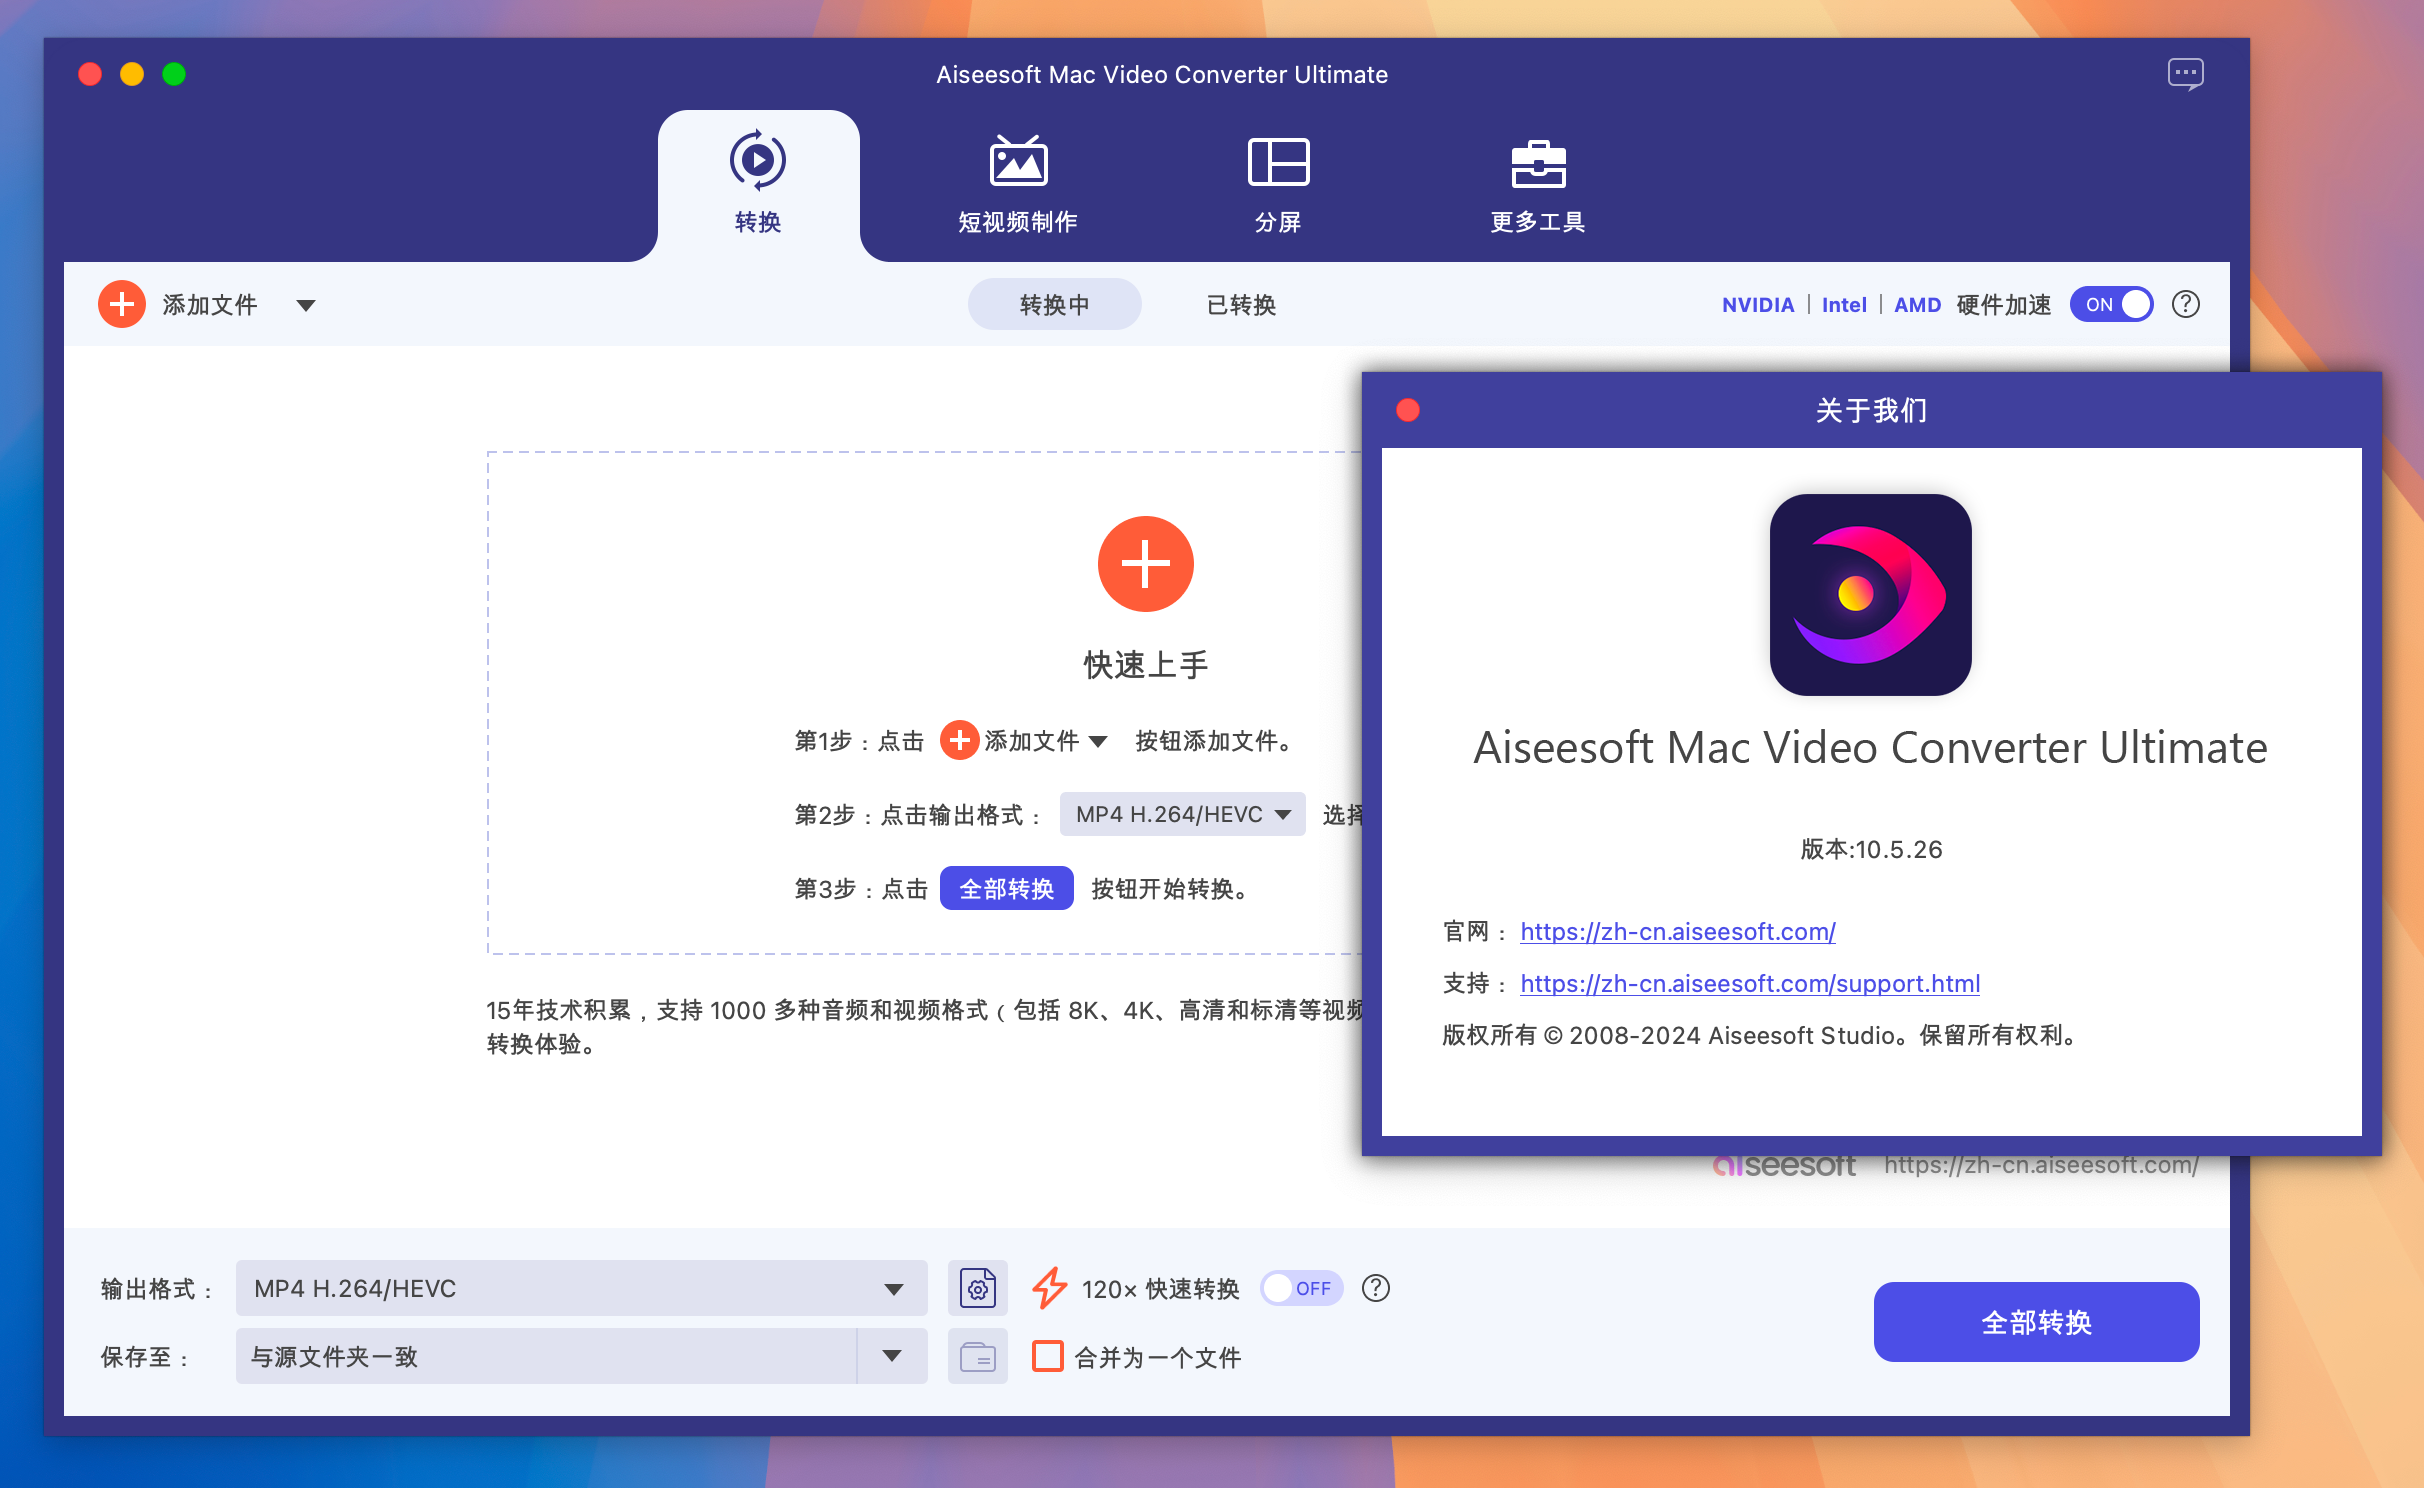Turn off the 硬件加速 ON switch
Image resolution: width=2424 pixels, height=1488 pixels.
click(x=2111, y=304)
